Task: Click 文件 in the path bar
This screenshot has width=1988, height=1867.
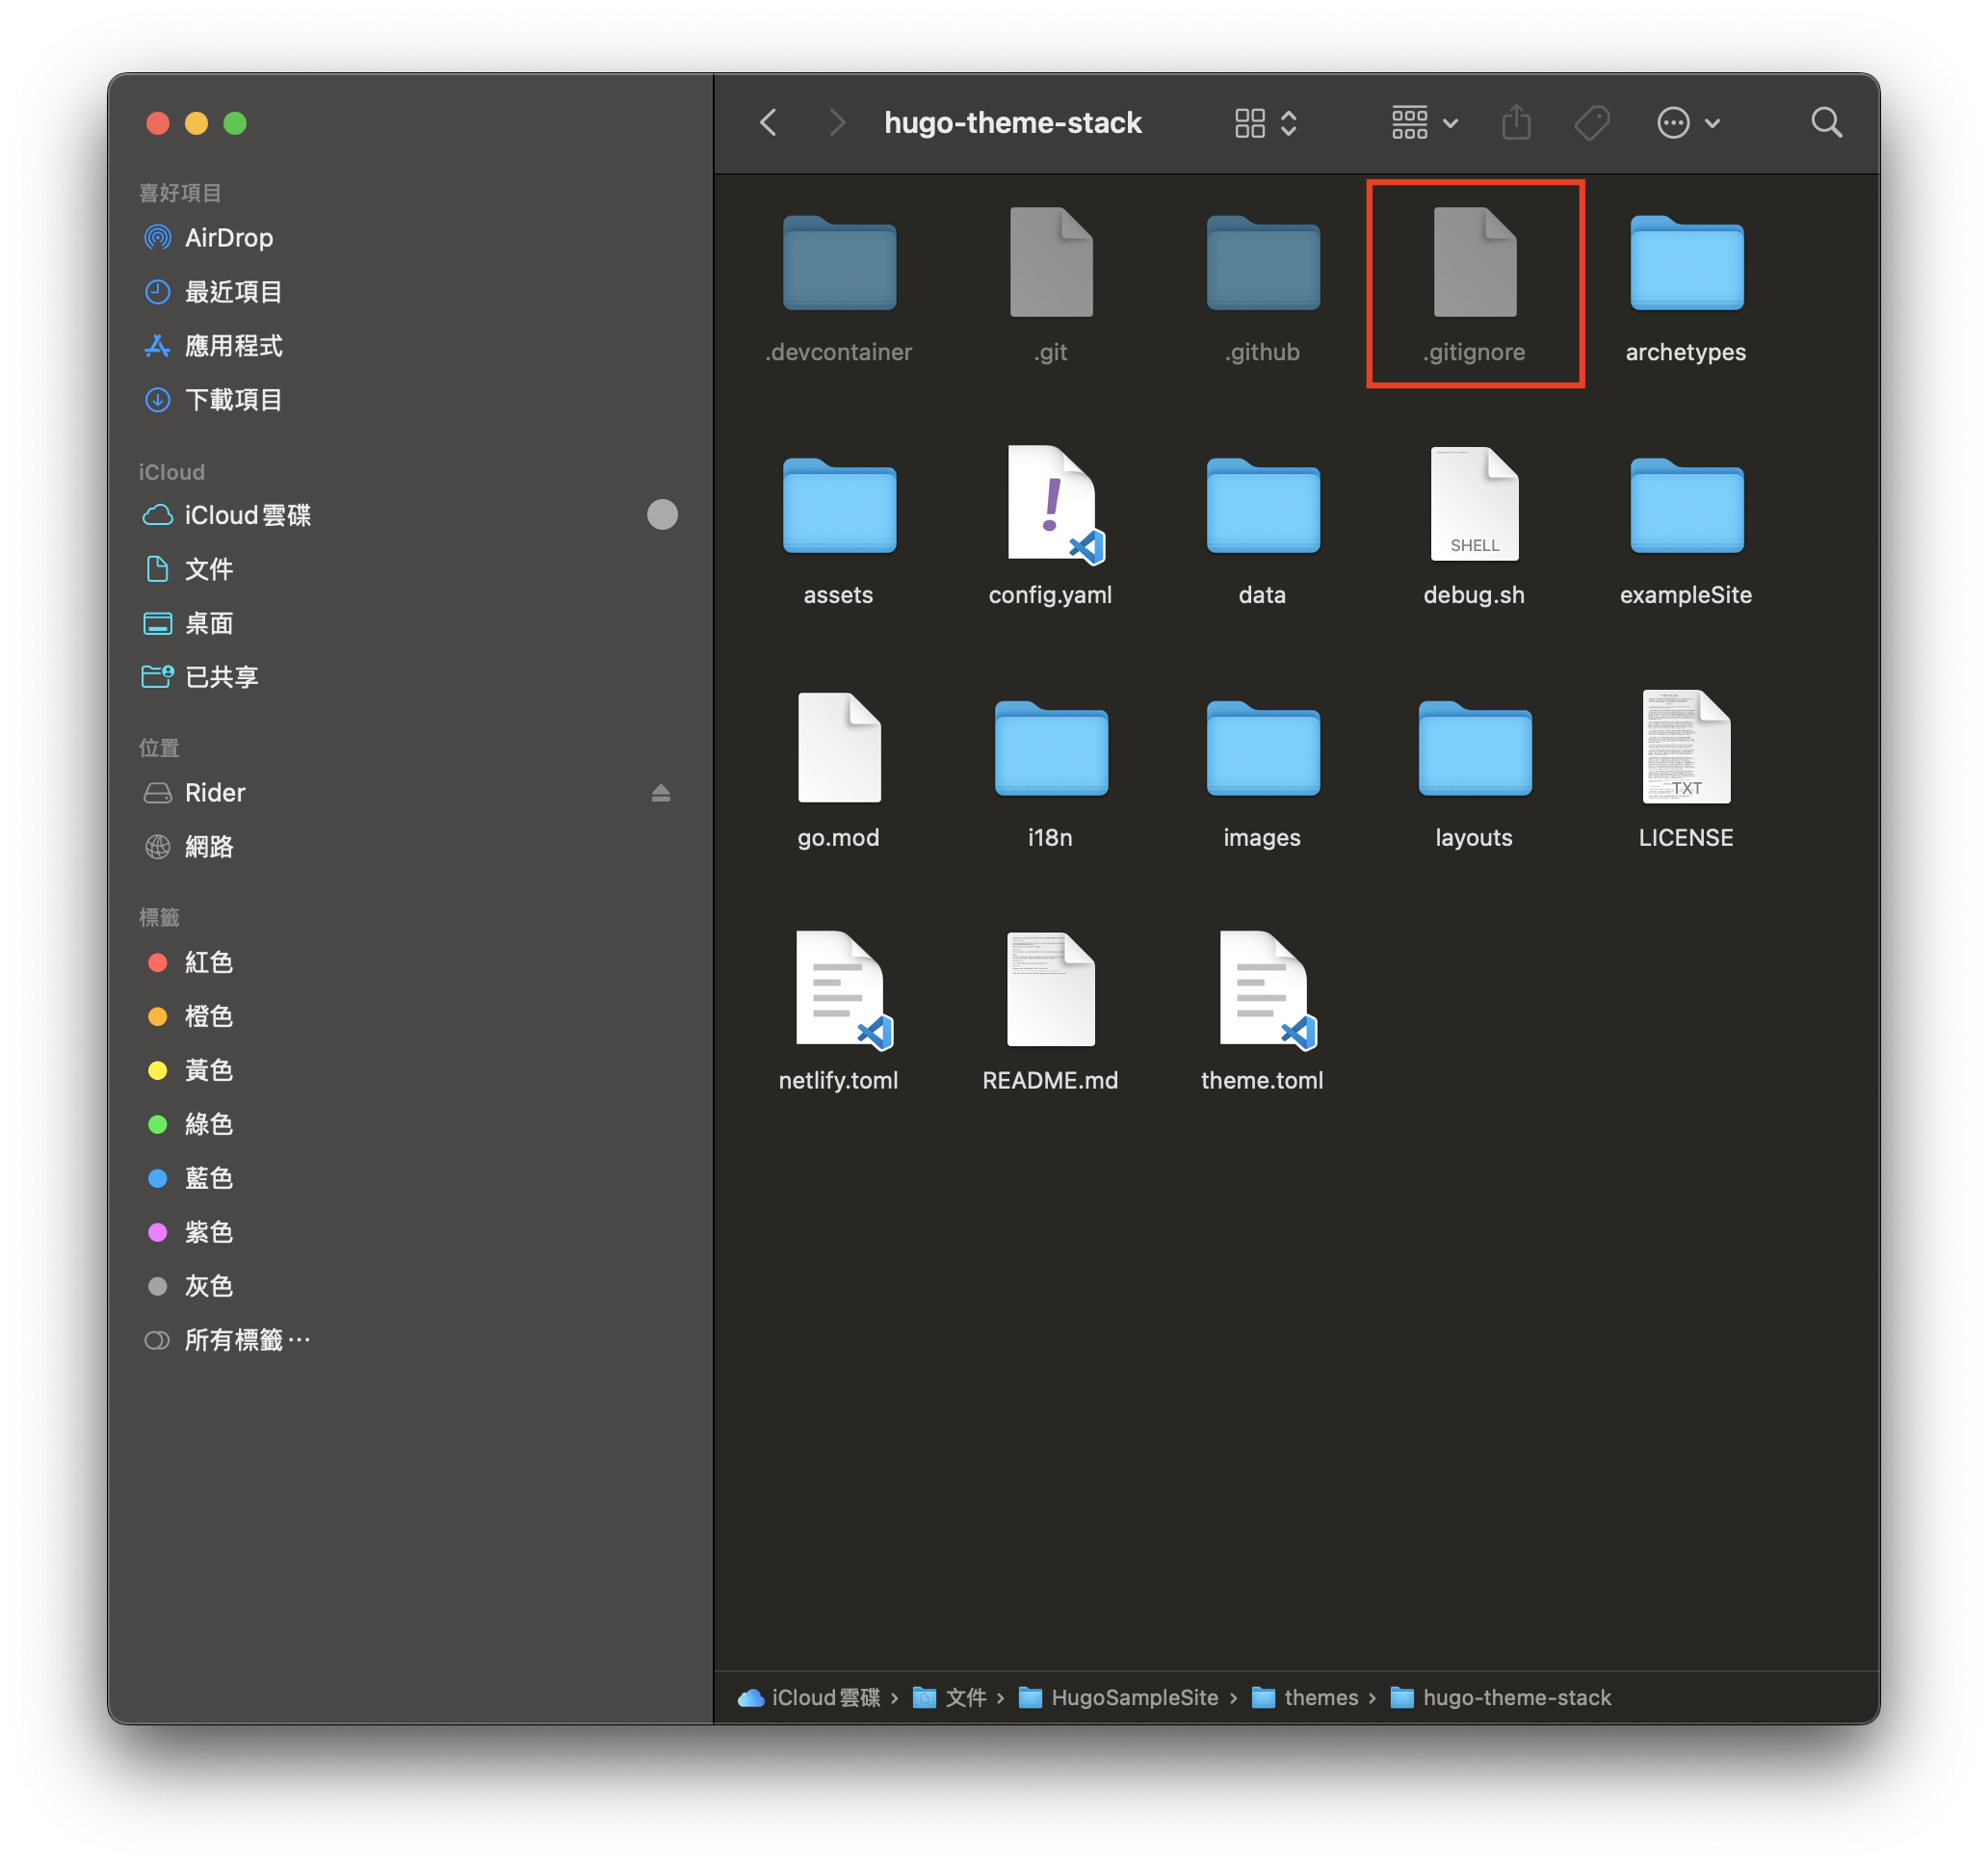Action: 950,1698
